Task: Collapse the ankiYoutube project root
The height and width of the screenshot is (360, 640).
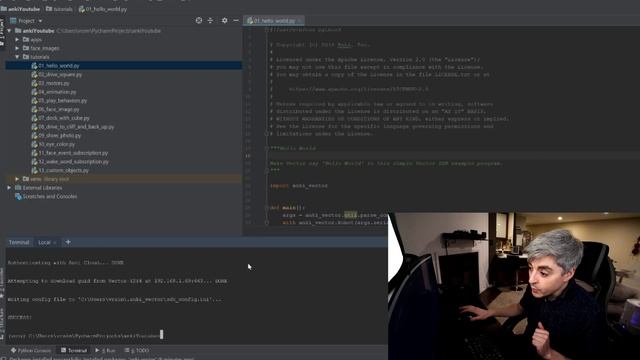Action: 9,31
